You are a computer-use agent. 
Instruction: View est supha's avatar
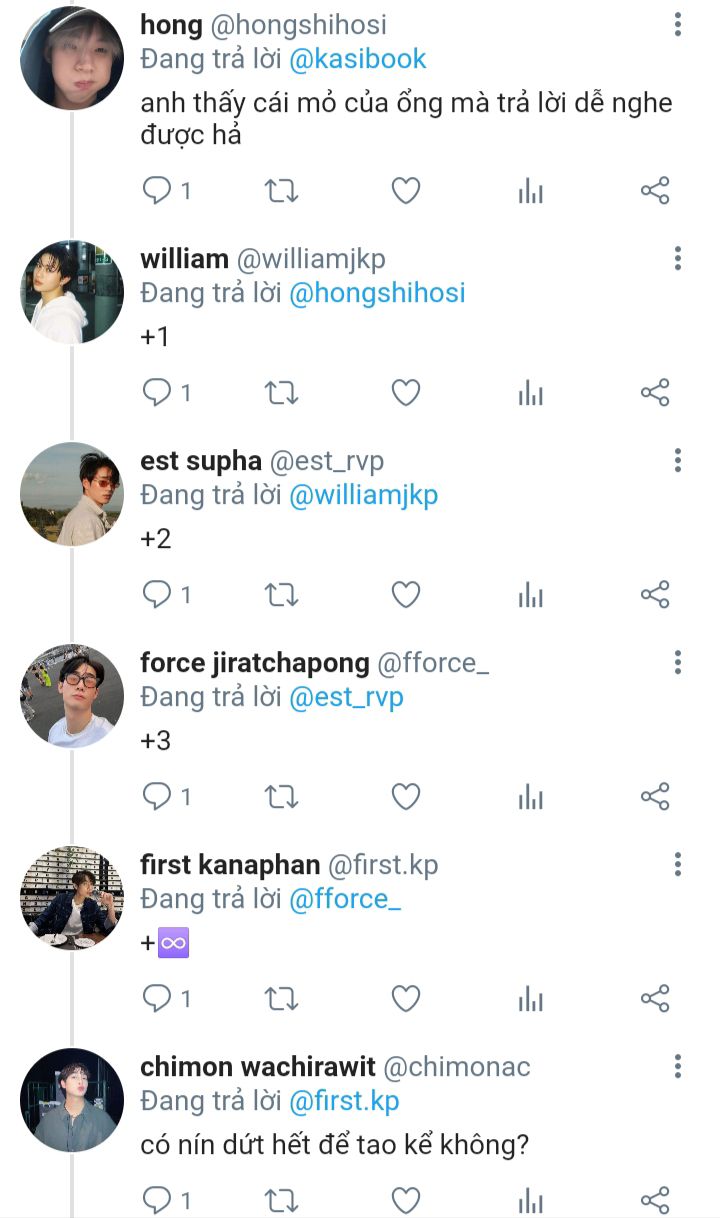(72, 494)
